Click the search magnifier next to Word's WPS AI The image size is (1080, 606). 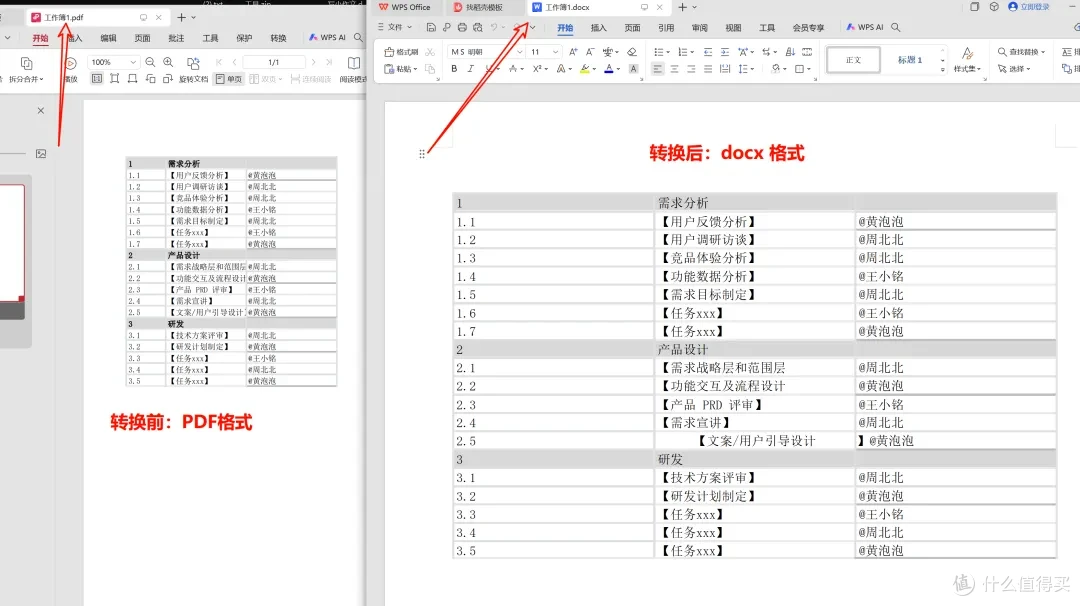point(895,28)
